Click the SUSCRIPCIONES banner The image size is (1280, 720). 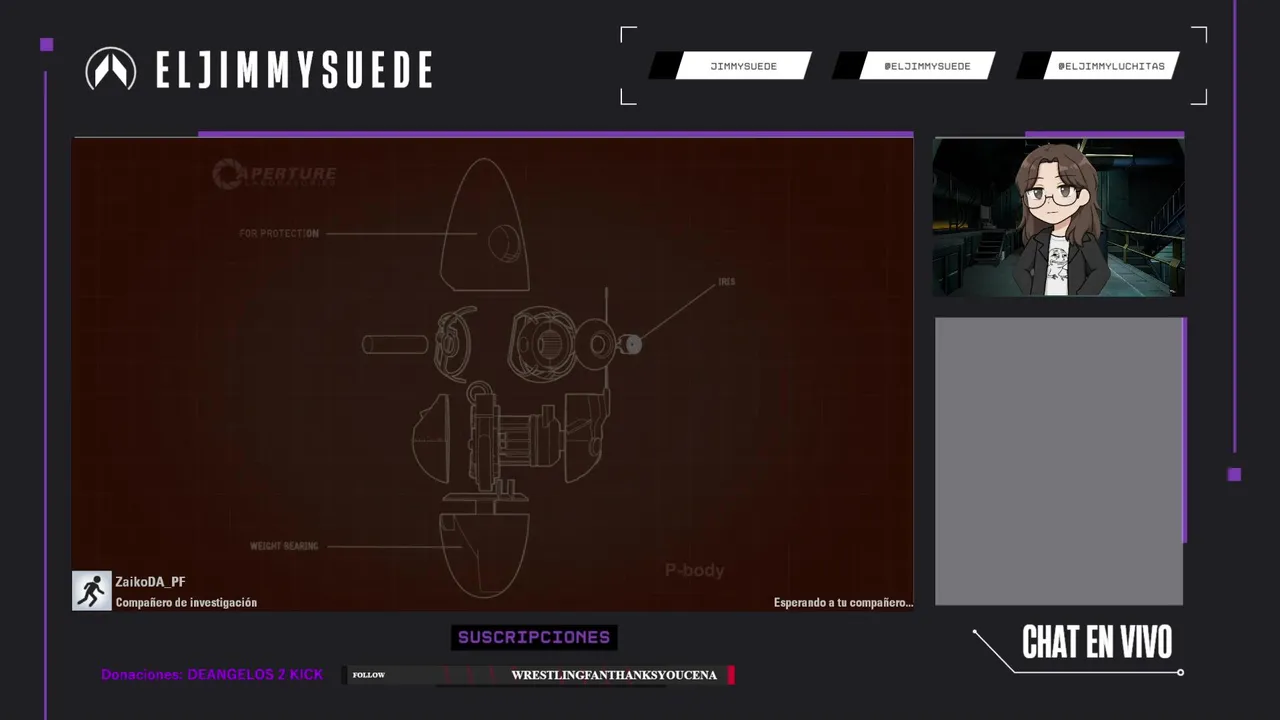click(534, 637)
